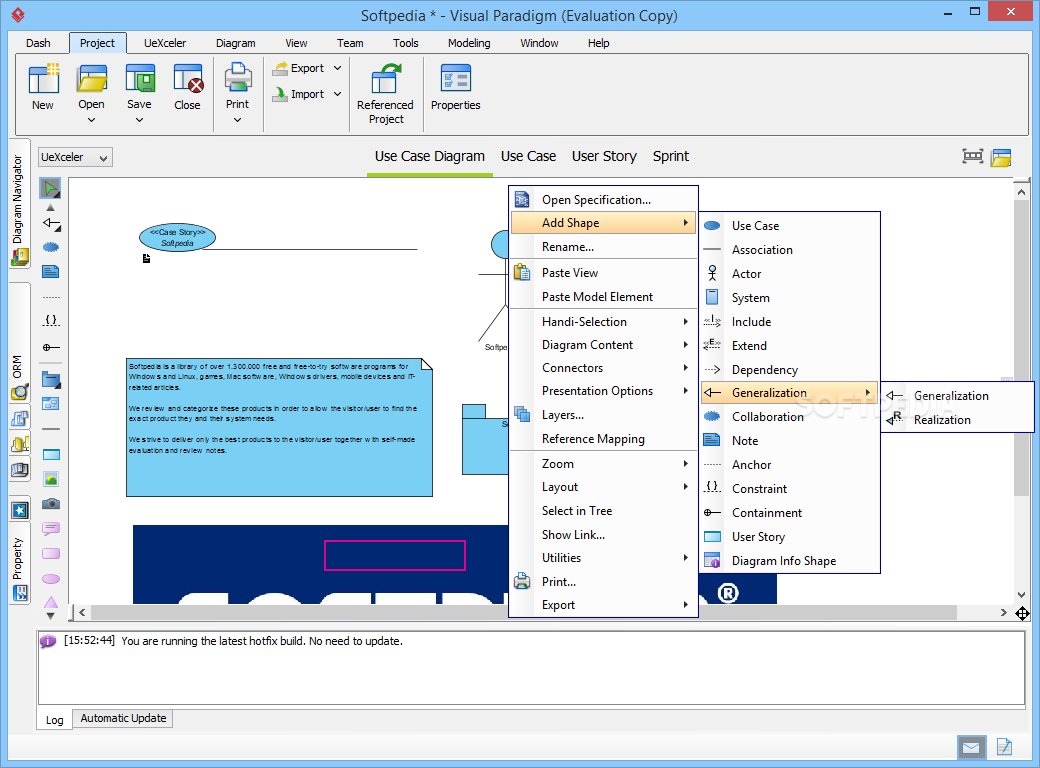Select the note tool in diagram palette

(51, 271)
